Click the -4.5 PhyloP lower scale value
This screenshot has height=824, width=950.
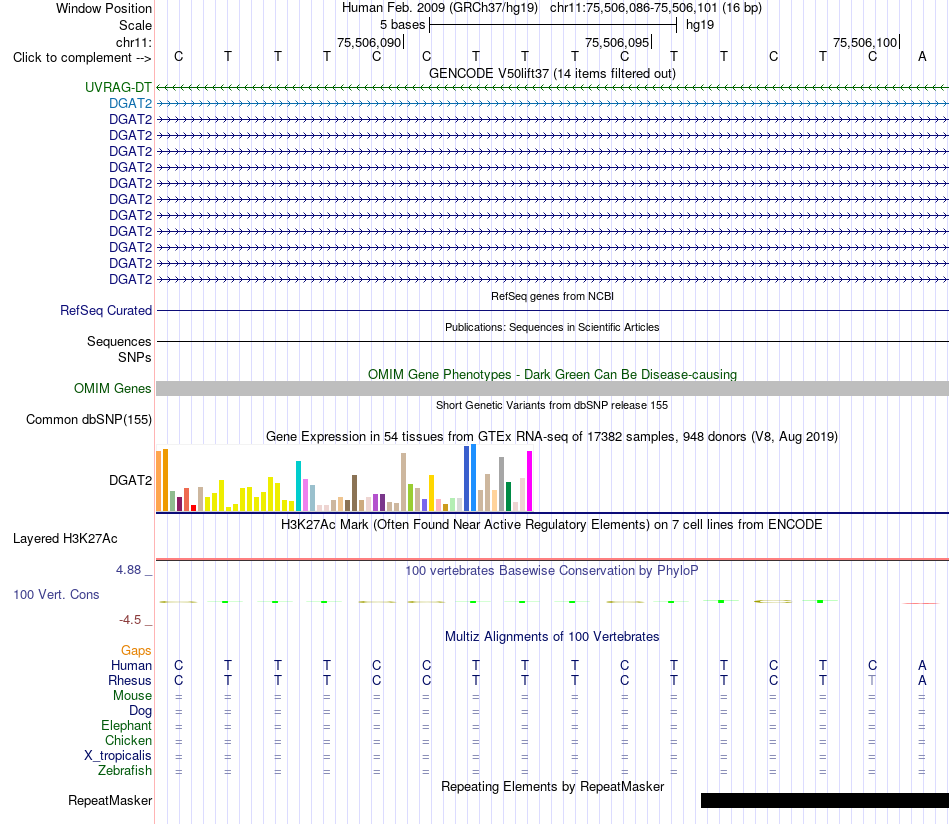click(x=130, y=619)
